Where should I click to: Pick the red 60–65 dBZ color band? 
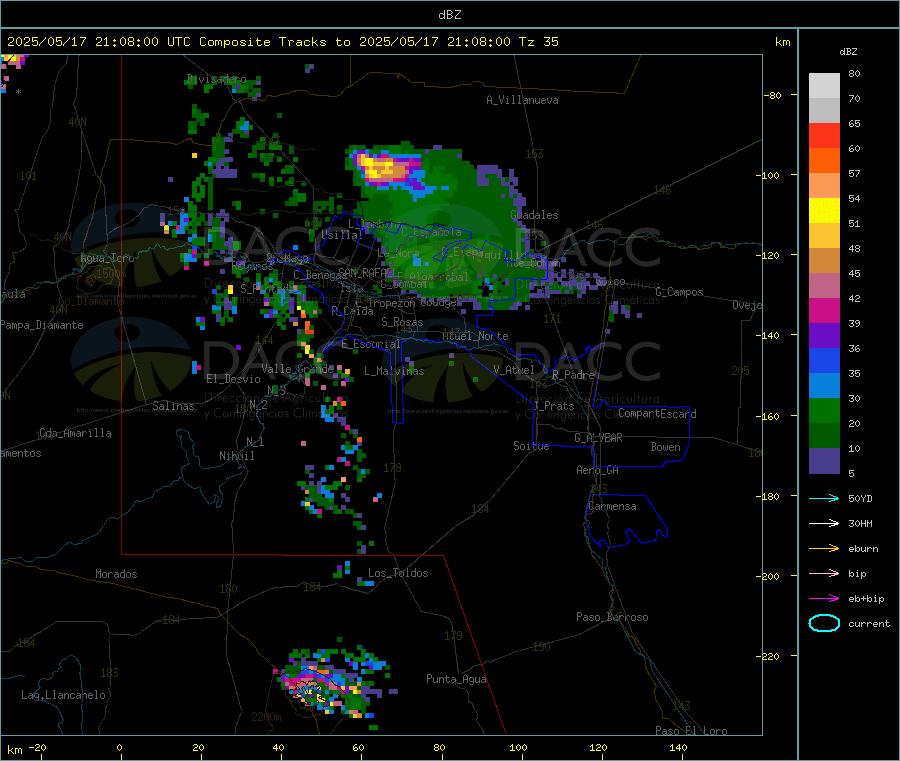824,135
